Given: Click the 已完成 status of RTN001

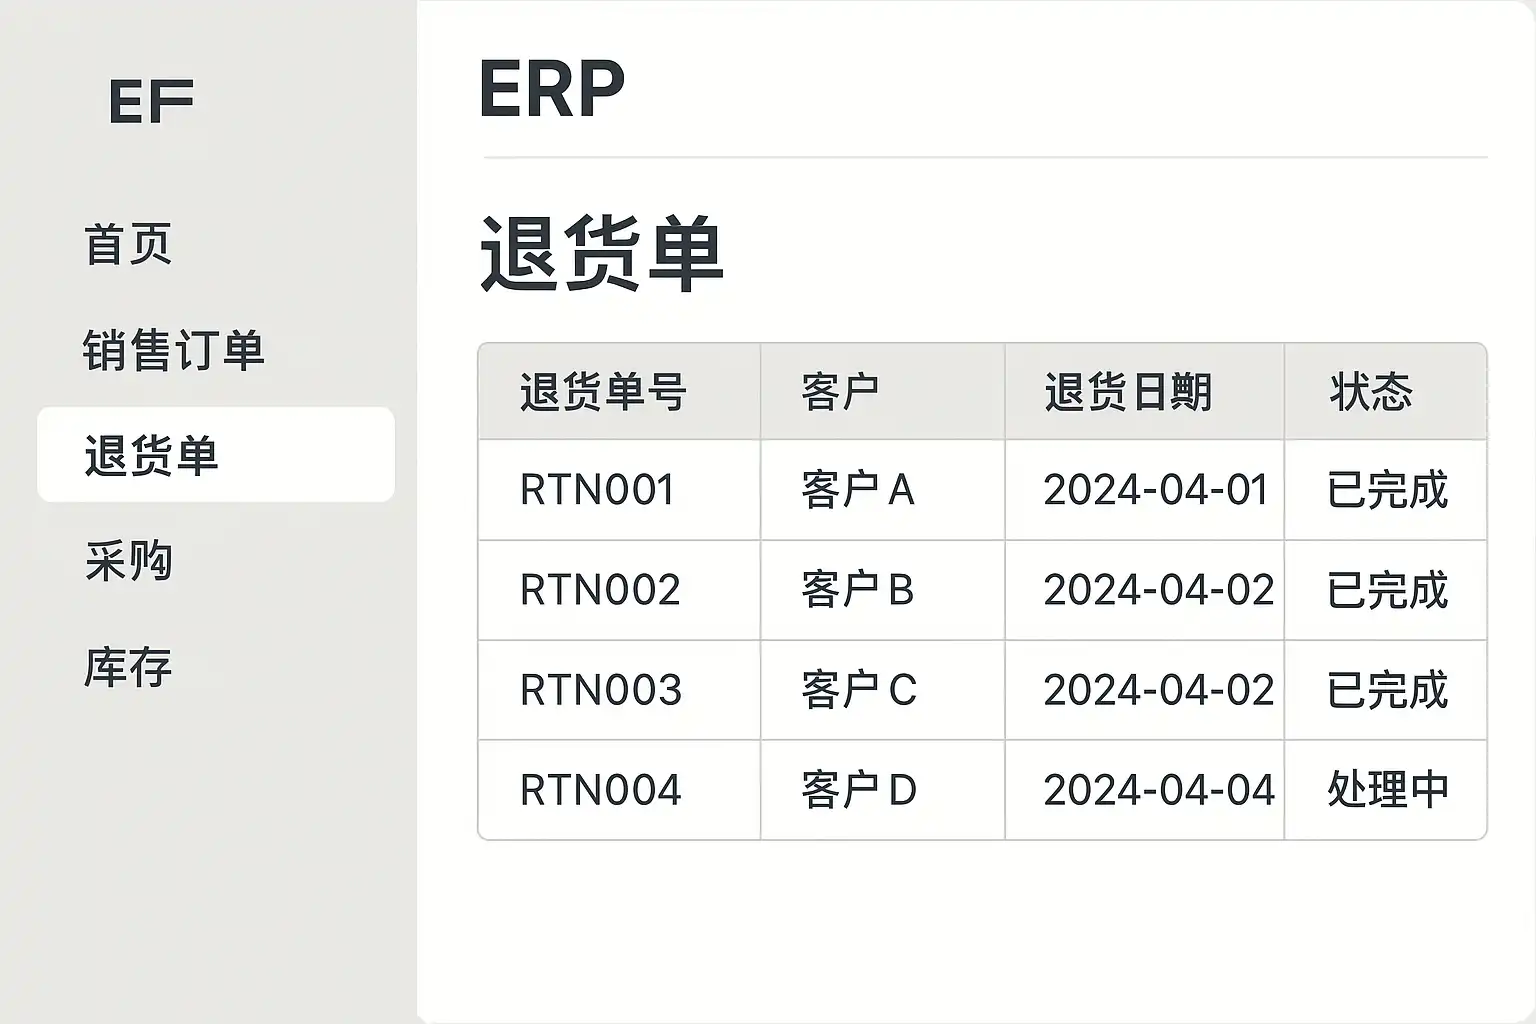Looking at the screenshot, I should (x=1387, y=490).
